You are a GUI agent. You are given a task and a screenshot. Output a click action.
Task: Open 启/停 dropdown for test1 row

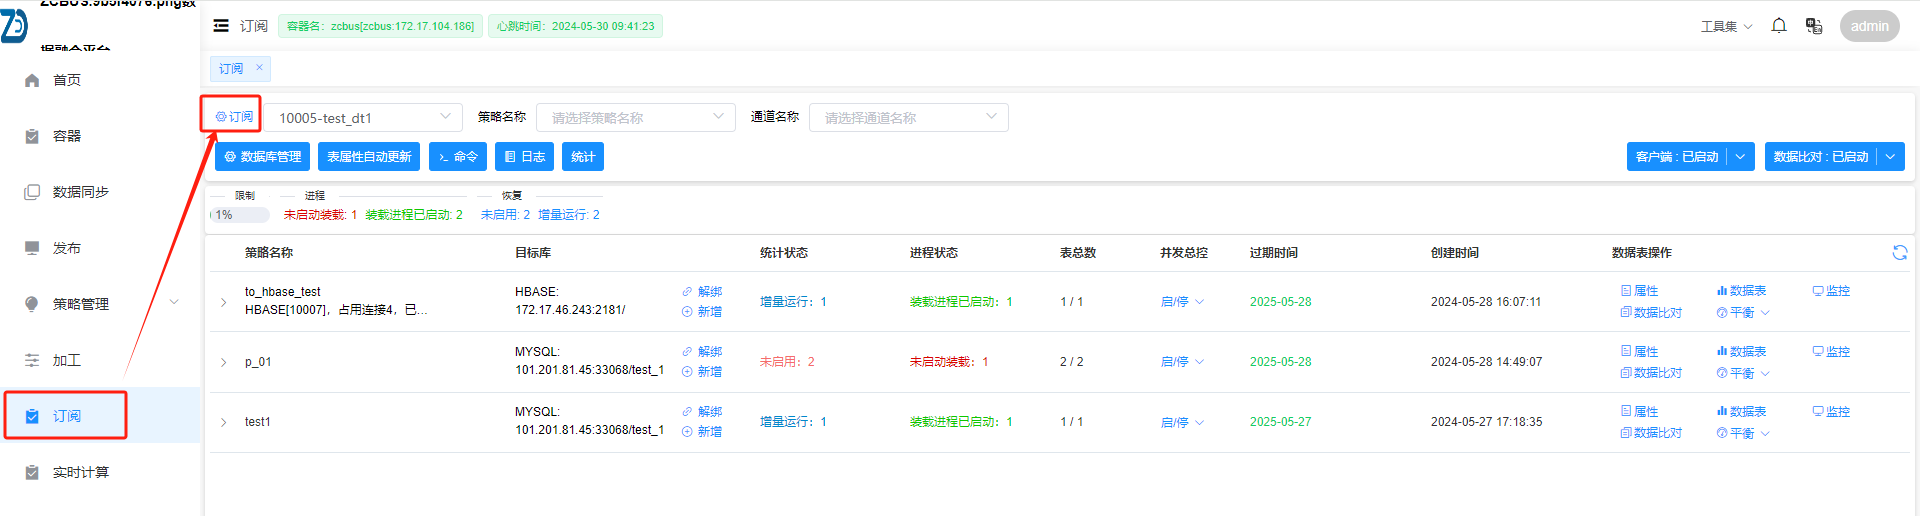(x=1182, y=422)
